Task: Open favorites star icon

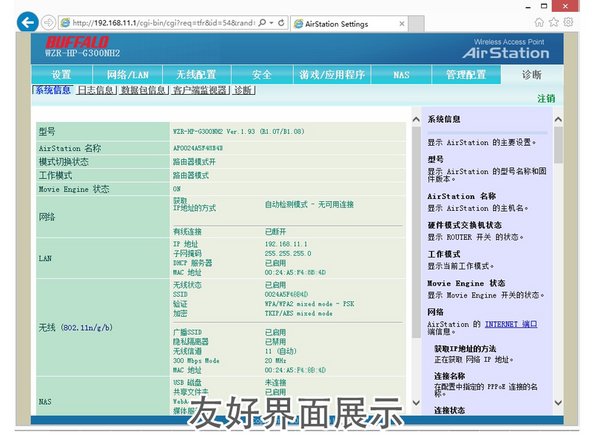Action: point(553,22)
